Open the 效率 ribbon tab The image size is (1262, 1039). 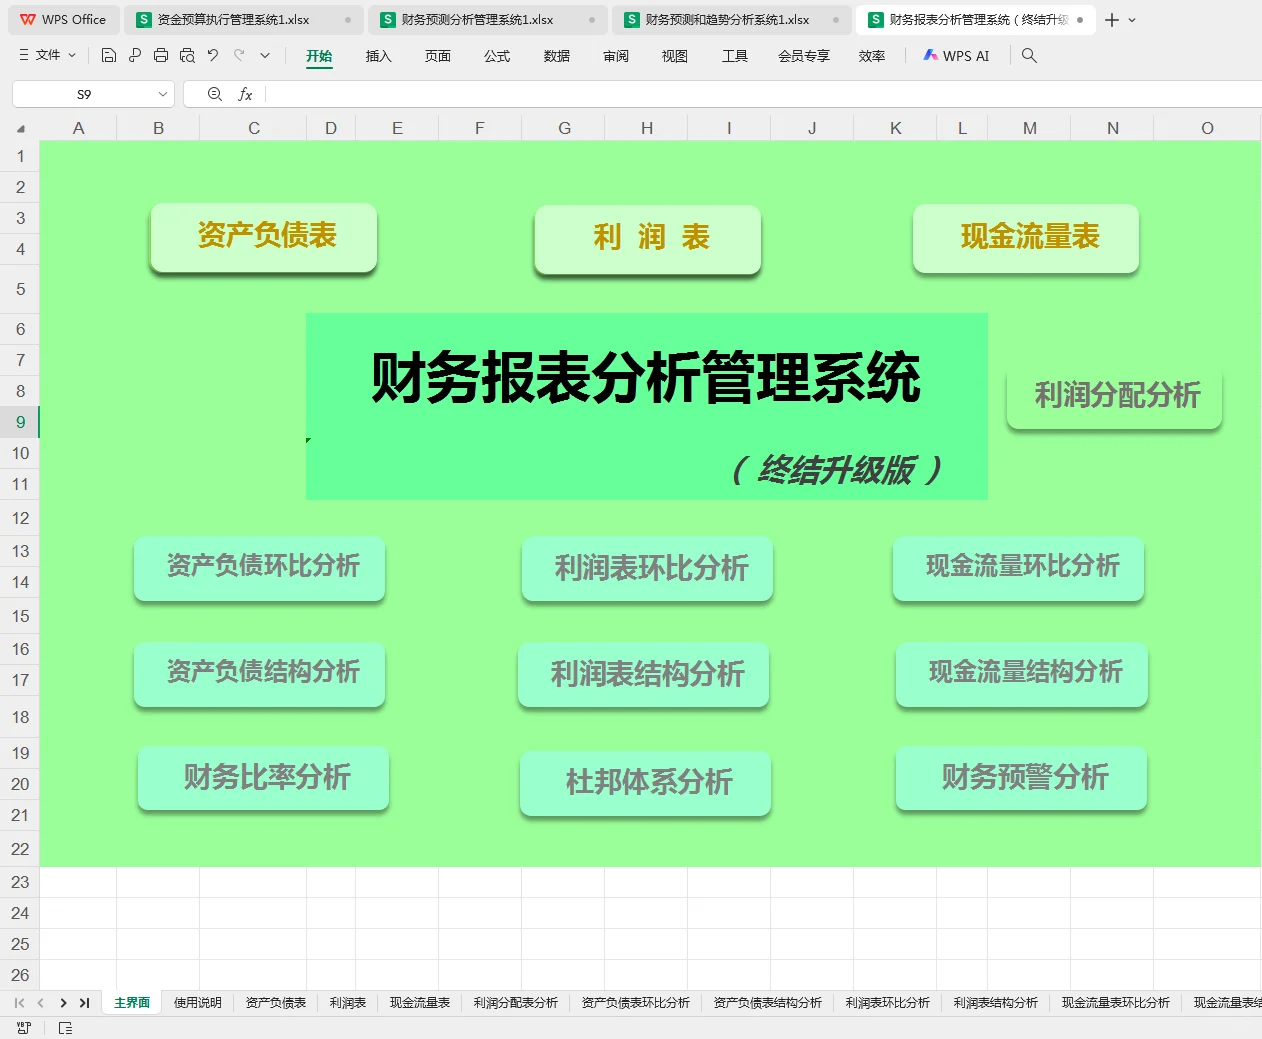872,56
